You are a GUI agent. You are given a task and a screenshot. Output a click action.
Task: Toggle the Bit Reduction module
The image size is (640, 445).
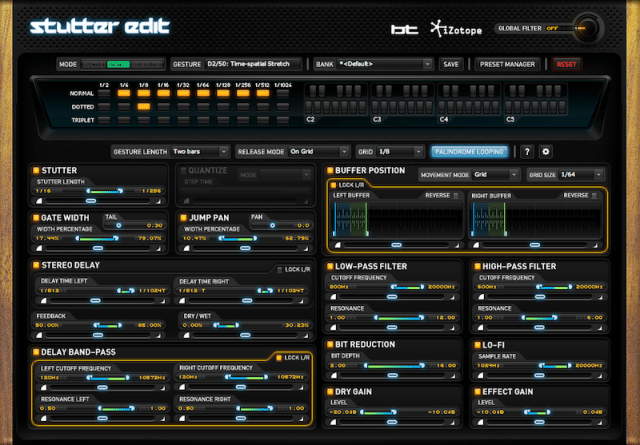(330, 344)
